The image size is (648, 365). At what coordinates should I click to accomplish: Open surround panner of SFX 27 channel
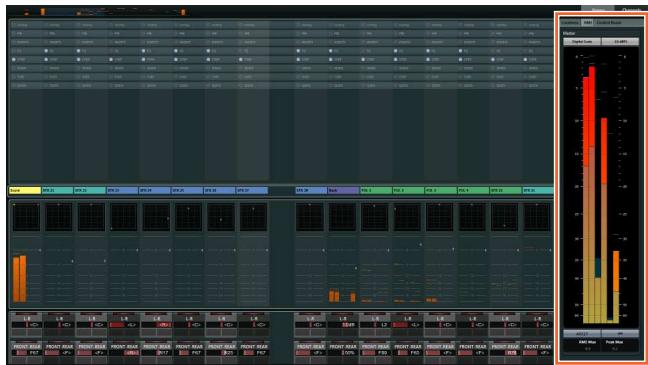coord(253,217)
